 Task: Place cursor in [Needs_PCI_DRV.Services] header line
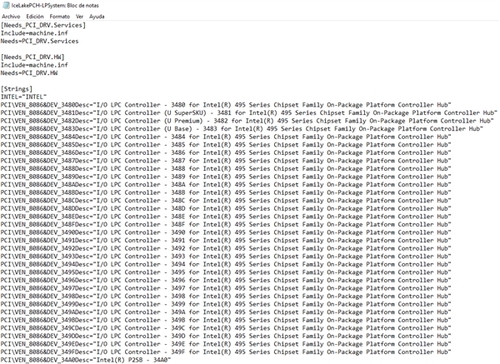[43, 25]
